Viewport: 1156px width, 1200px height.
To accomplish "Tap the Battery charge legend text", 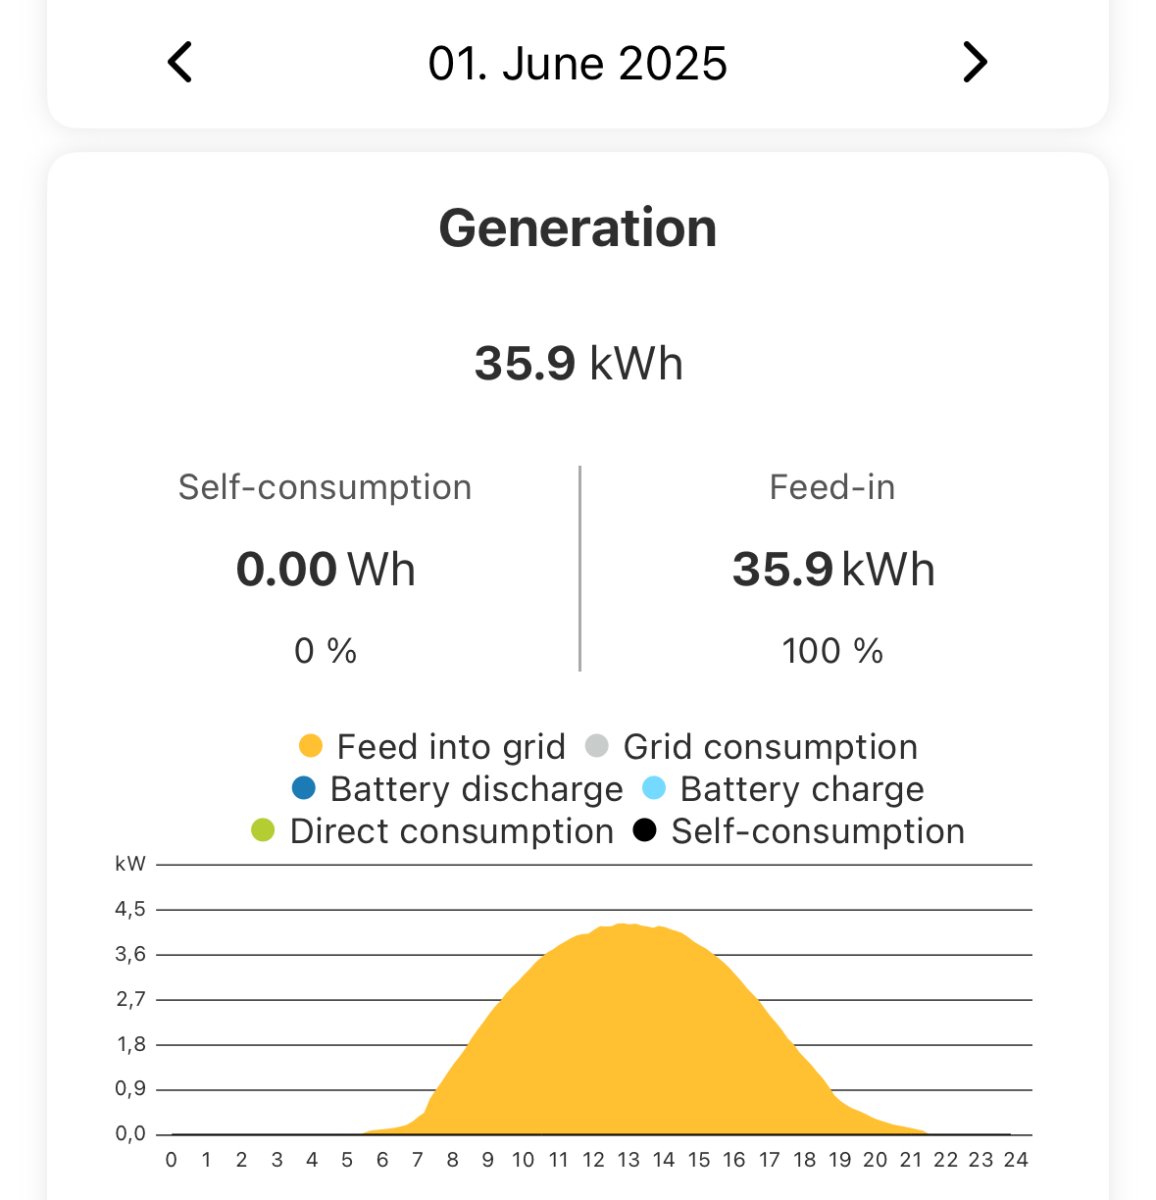I will (802, 789).
